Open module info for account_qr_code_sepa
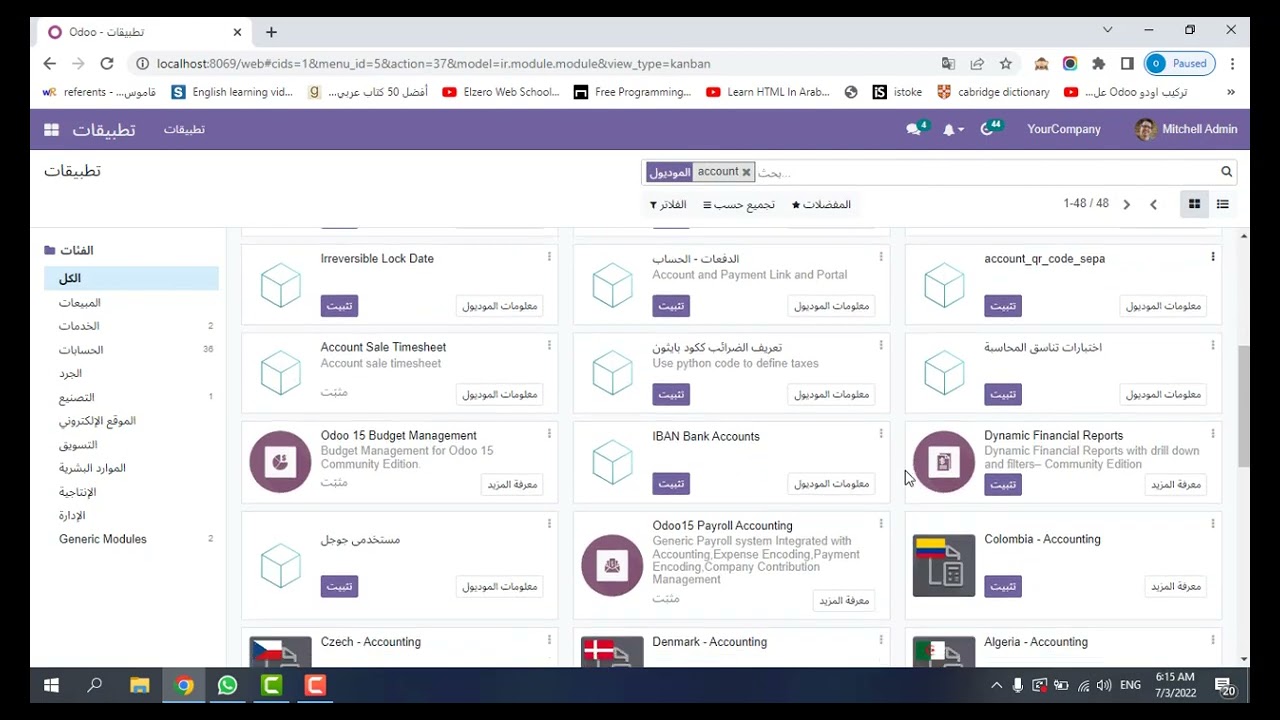1280x720 pixels. click(x=1163, y=306)
